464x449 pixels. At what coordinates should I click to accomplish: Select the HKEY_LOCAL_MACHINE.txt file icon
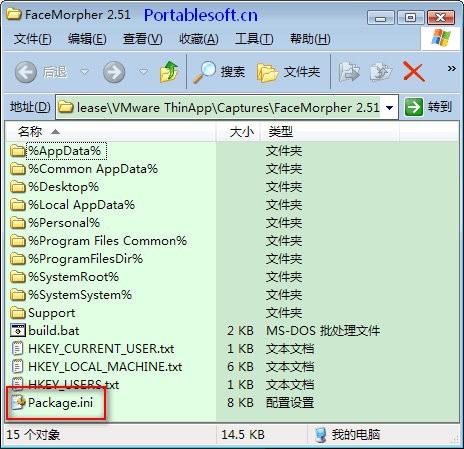(x=18, y=367)
